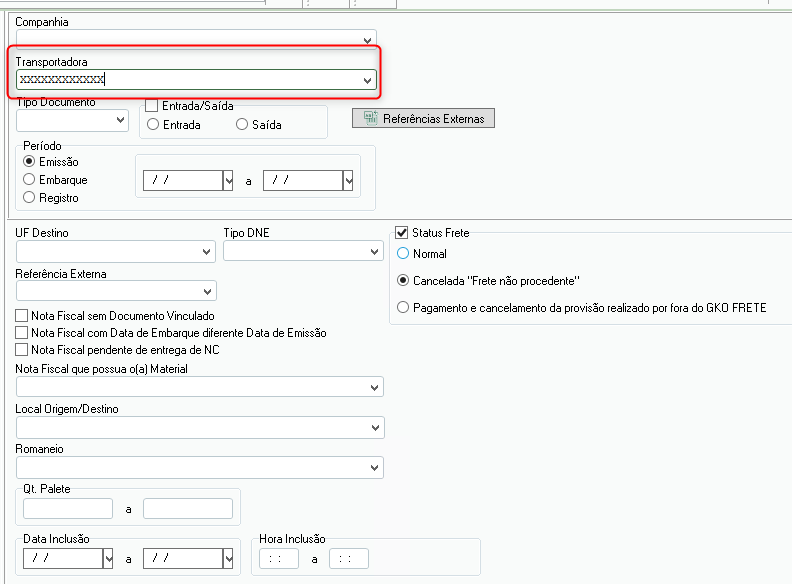
Task: Click the icon on Referências Externas button
Action: click(370, 118)
